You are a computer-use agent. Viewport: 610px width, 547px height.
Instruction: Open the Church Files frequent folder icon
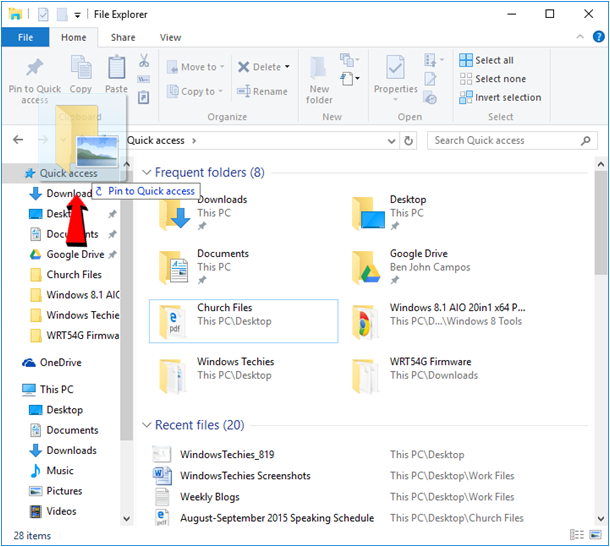tap(171, 321)
